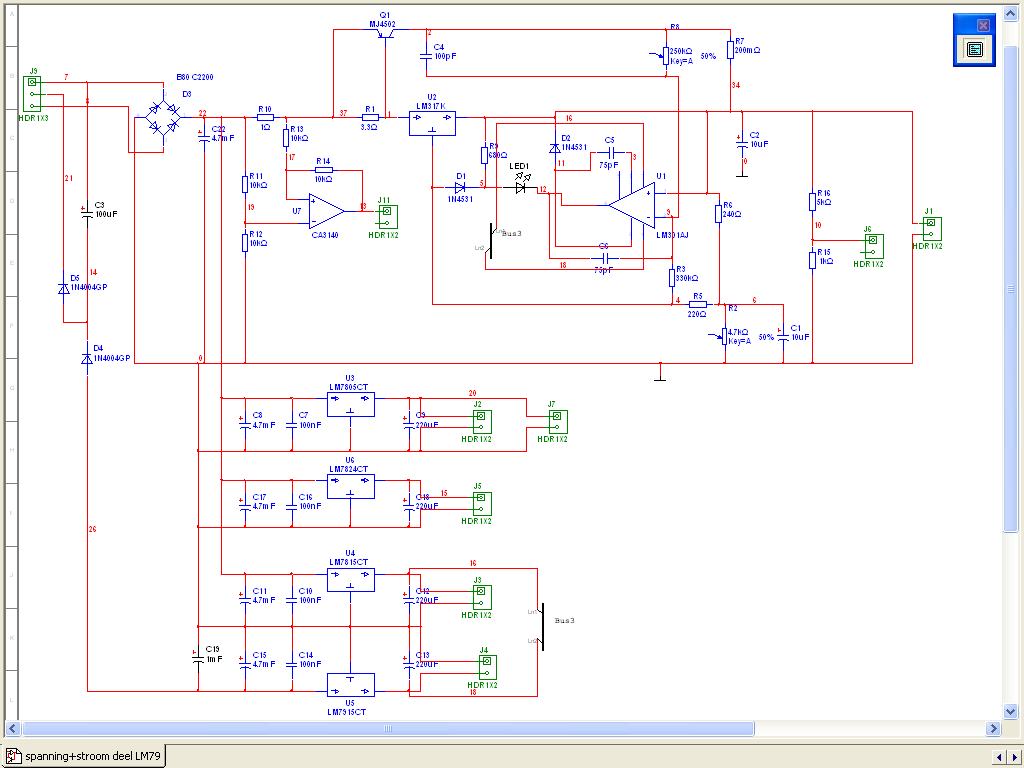1024x768 pixels.
Task: Click the horizontal scrollbar right arrow
Action: [994, 729]
